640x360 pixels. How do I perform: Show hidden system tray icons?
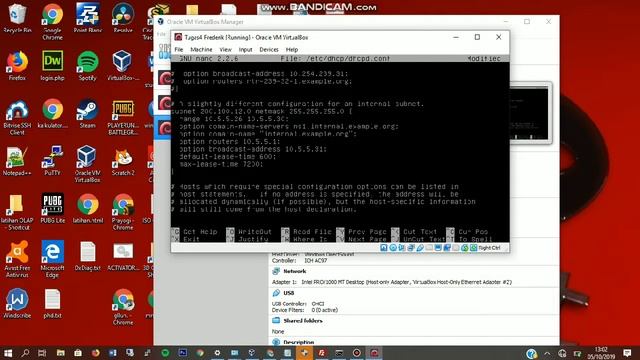pos(547,353)
